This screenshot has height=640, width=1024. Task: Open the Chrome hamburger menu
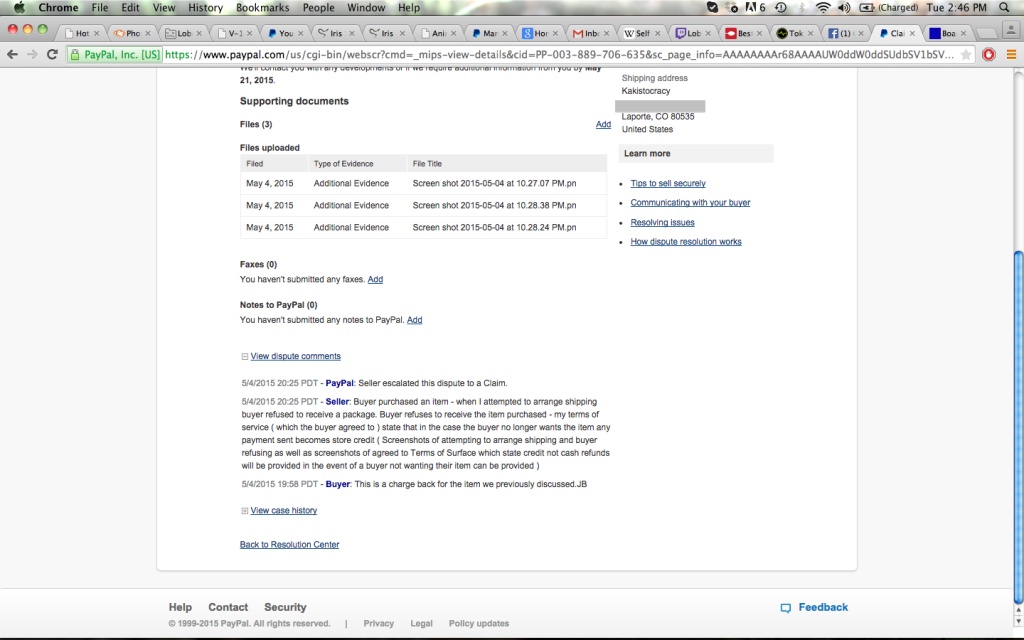tap(1011, 55)
